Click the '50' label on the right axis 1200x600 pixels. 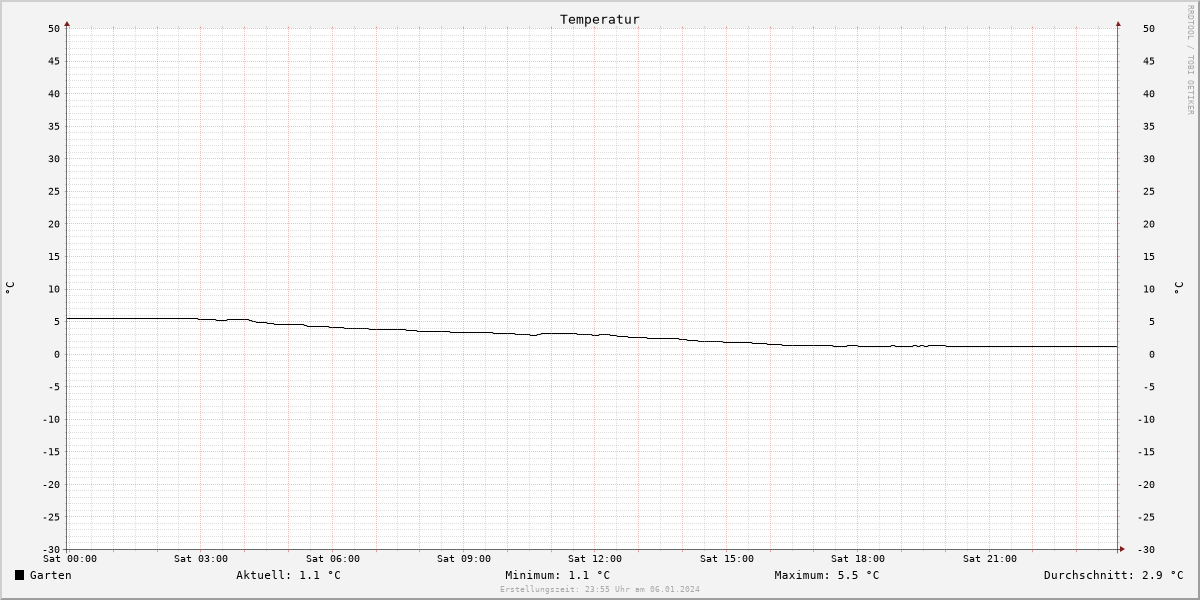click(x=1148, y=28)
